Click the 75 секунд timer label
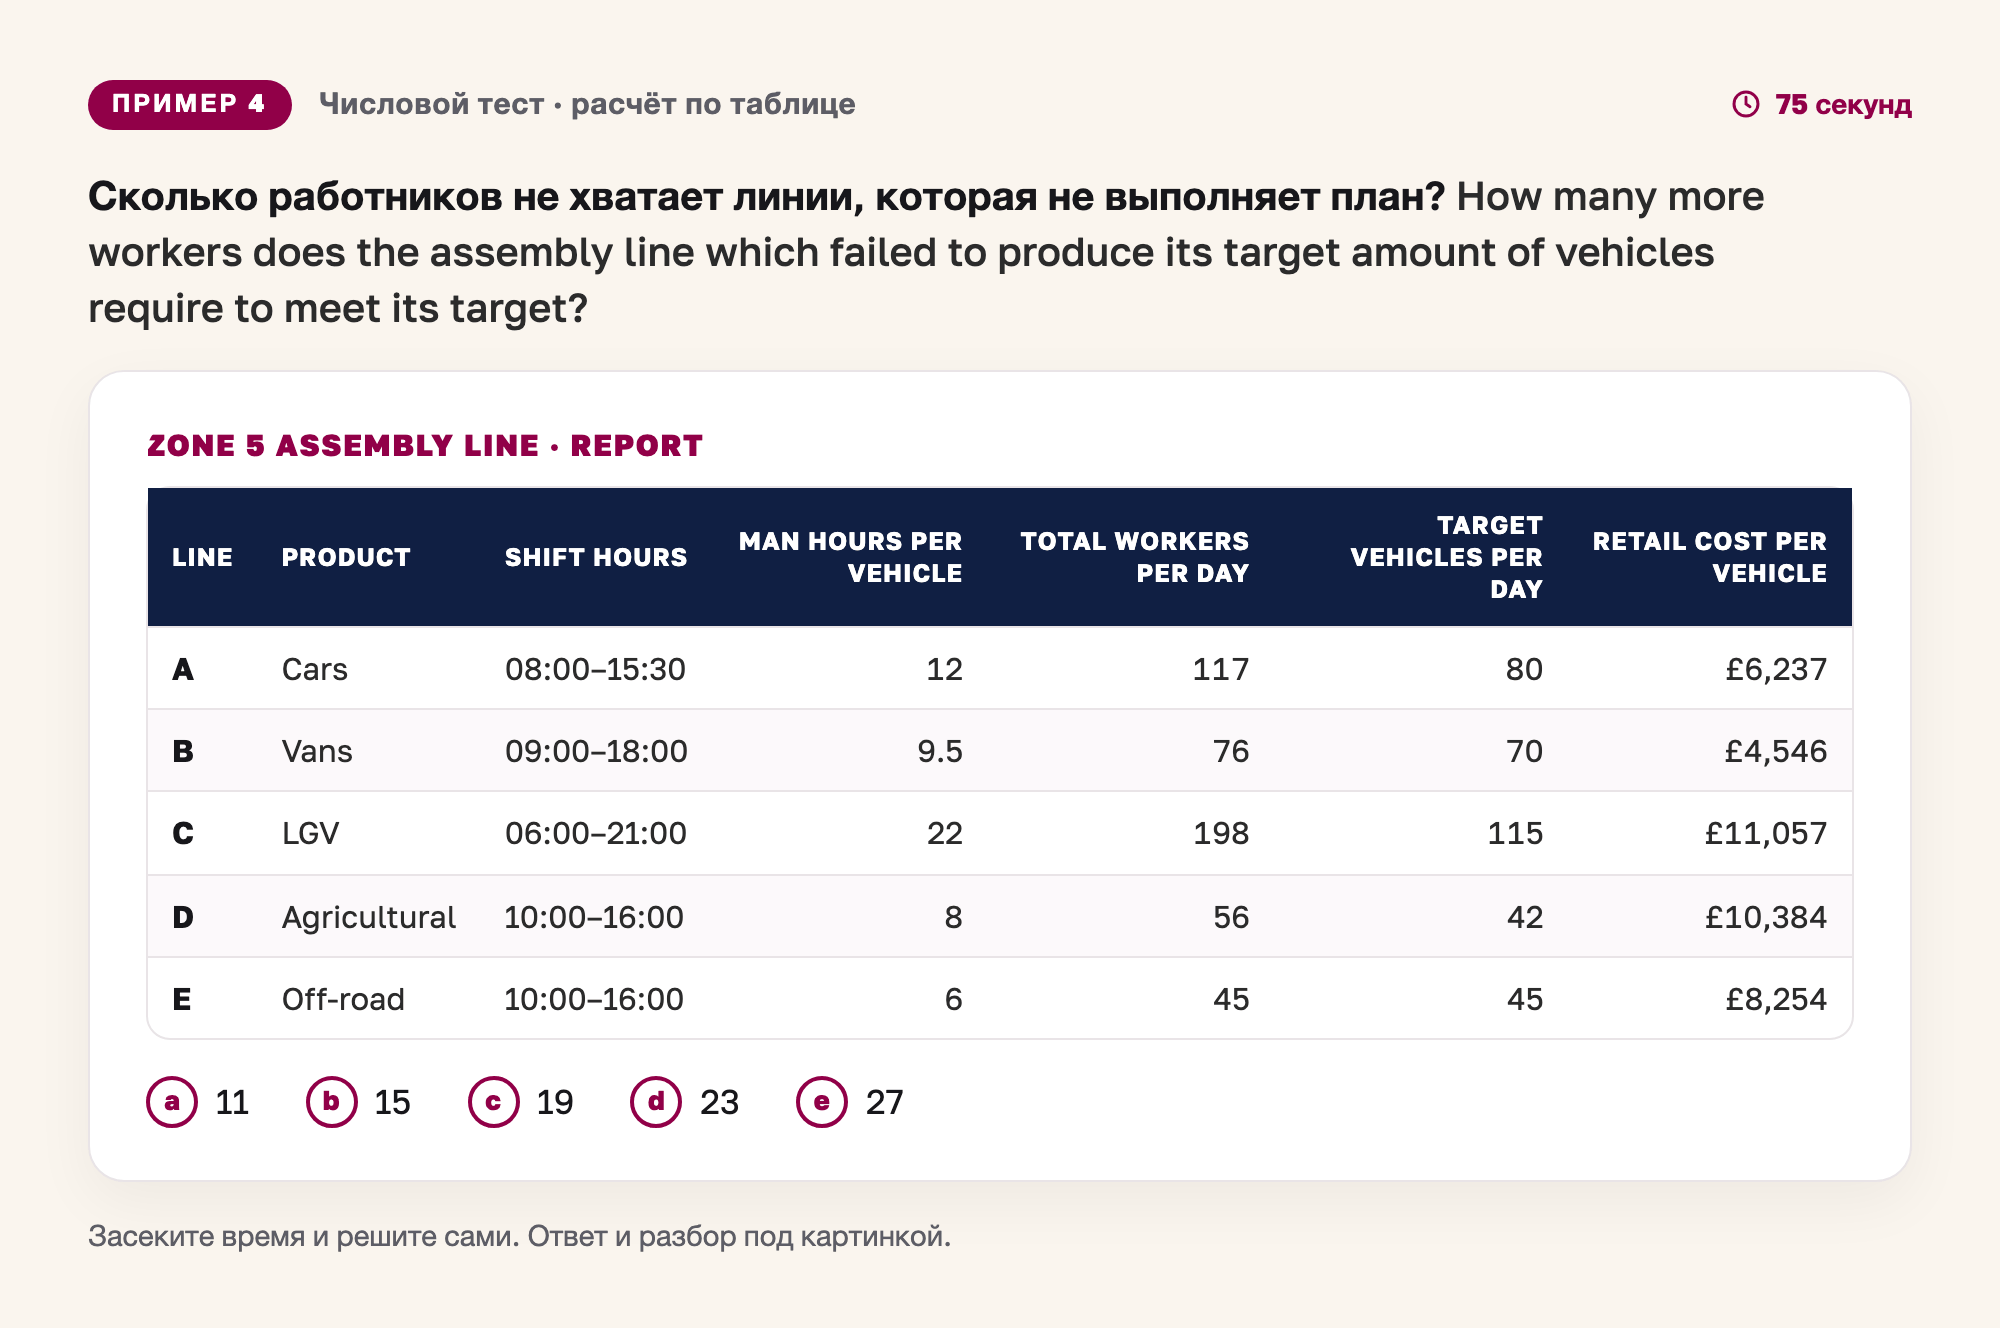This screenshot has width=2000, height=1328. [x=1843, y=104]
